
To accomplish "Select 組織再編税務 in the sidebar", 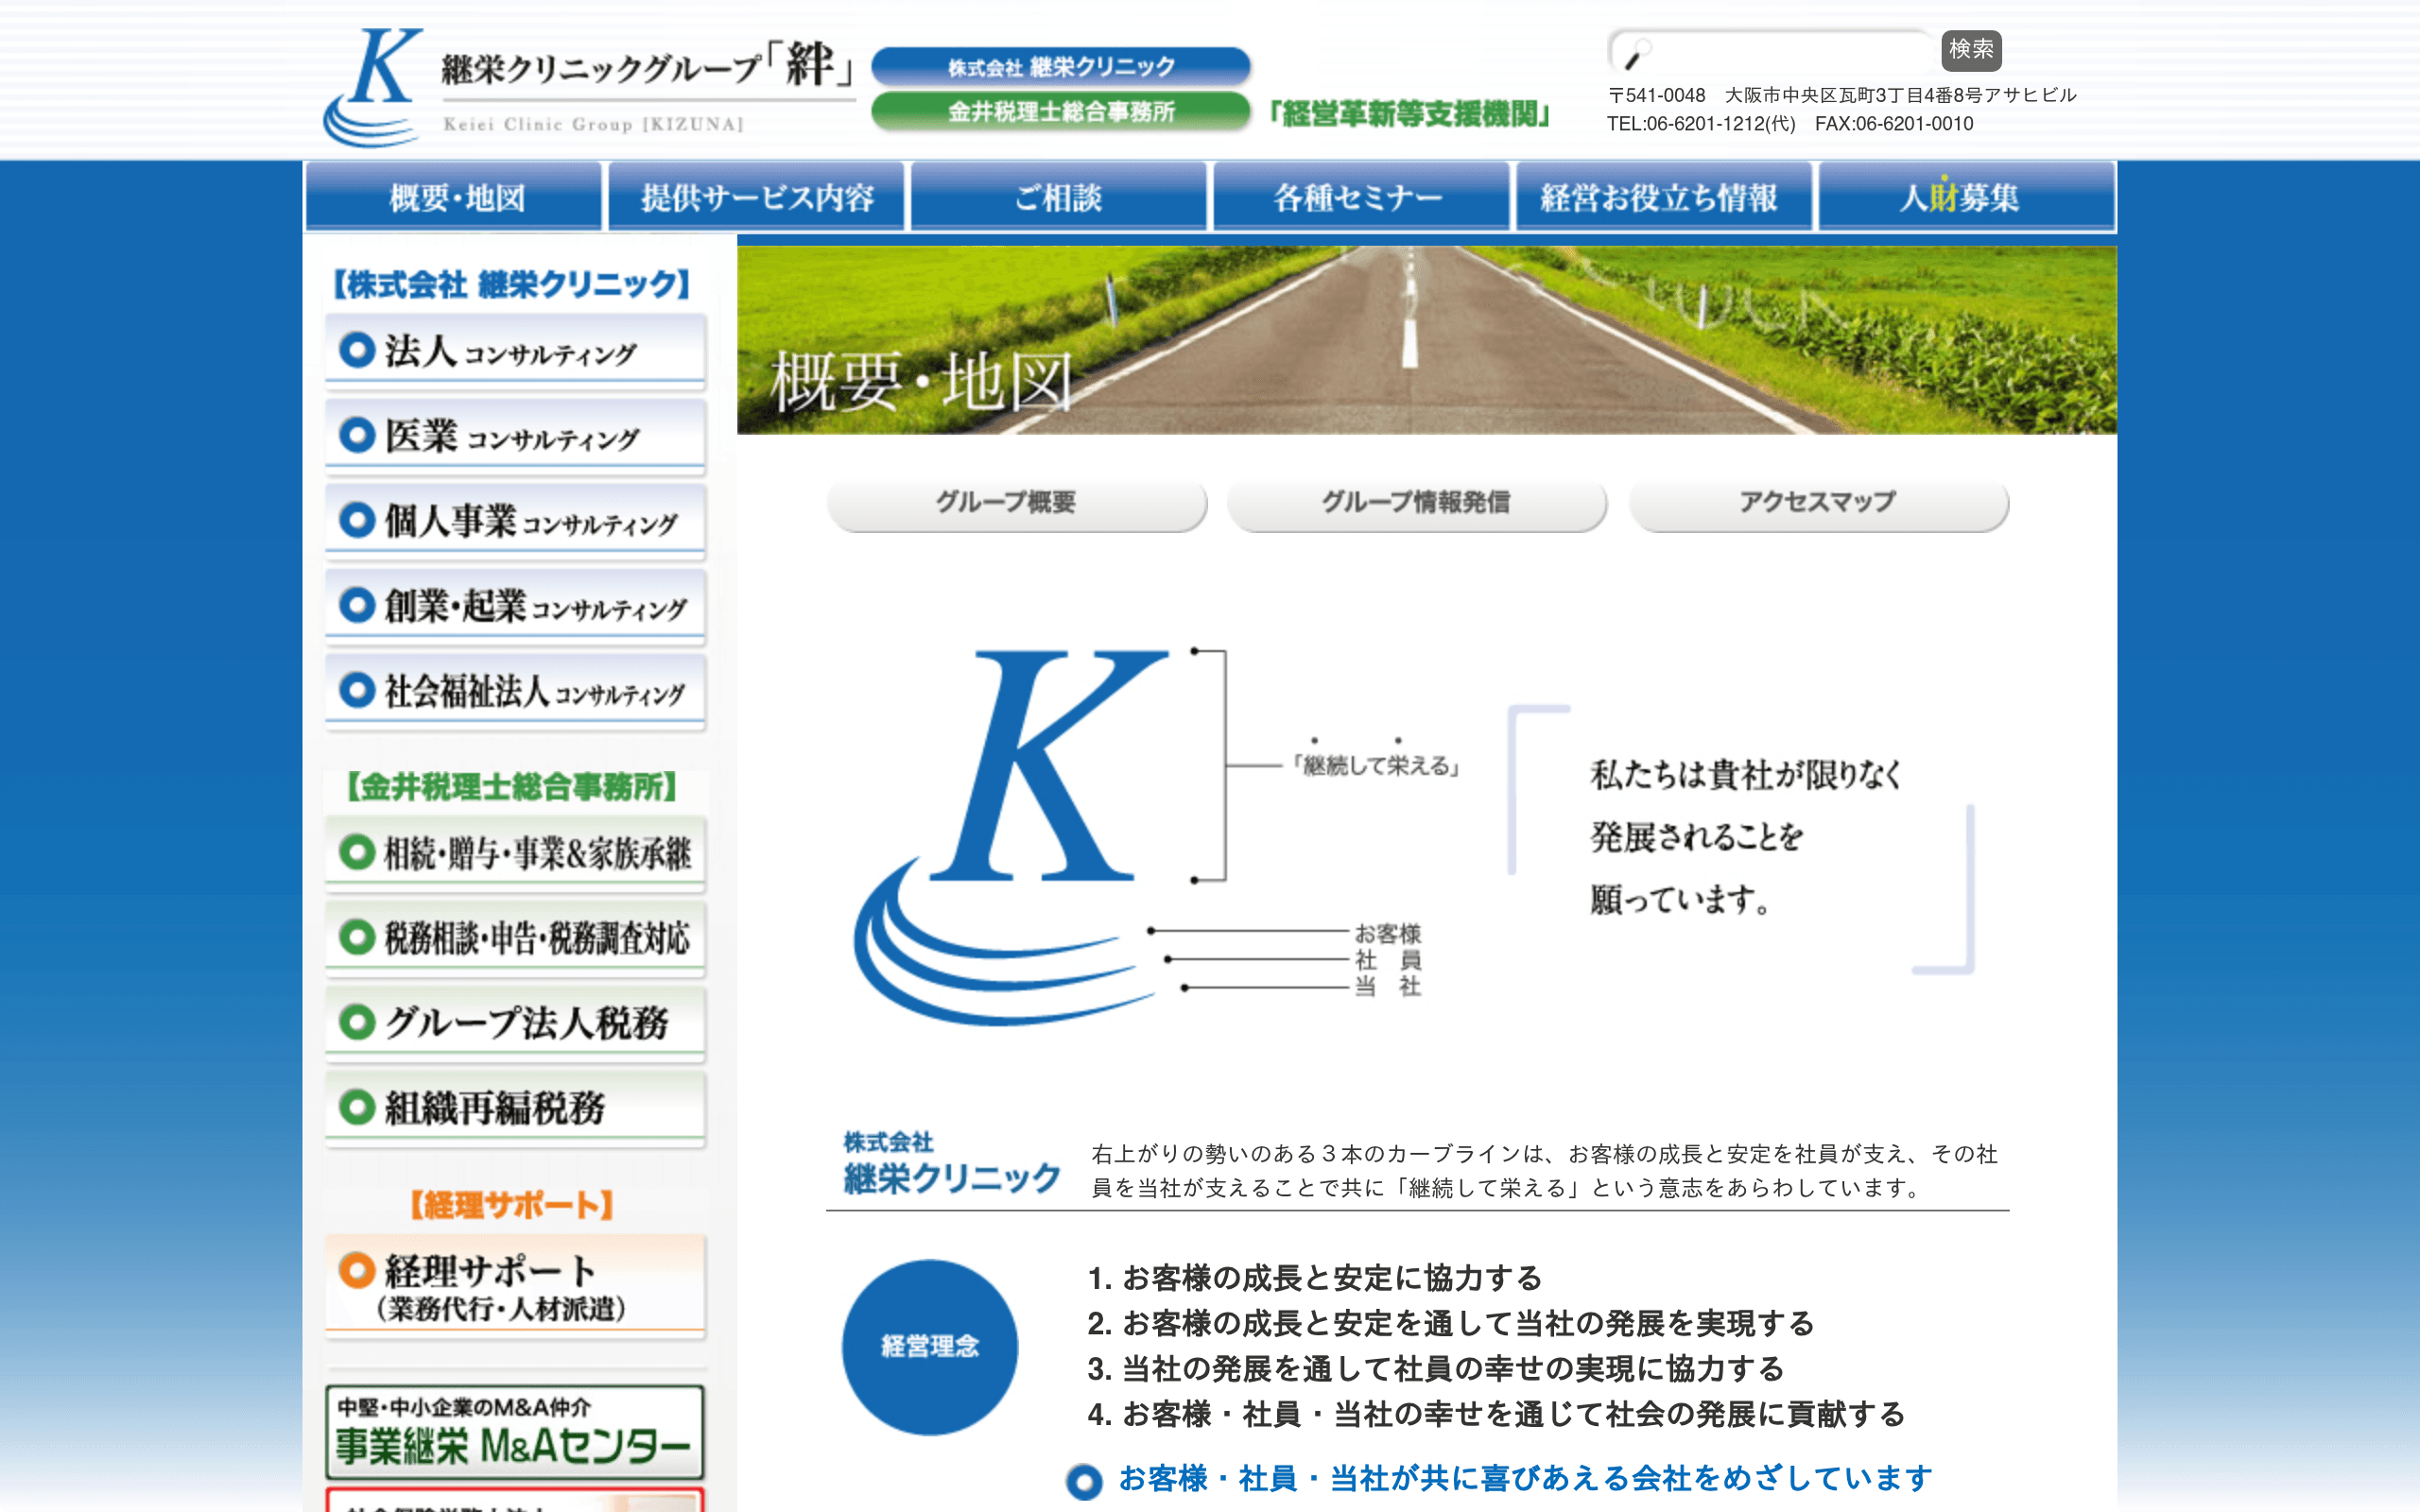I will point(515,1109).
